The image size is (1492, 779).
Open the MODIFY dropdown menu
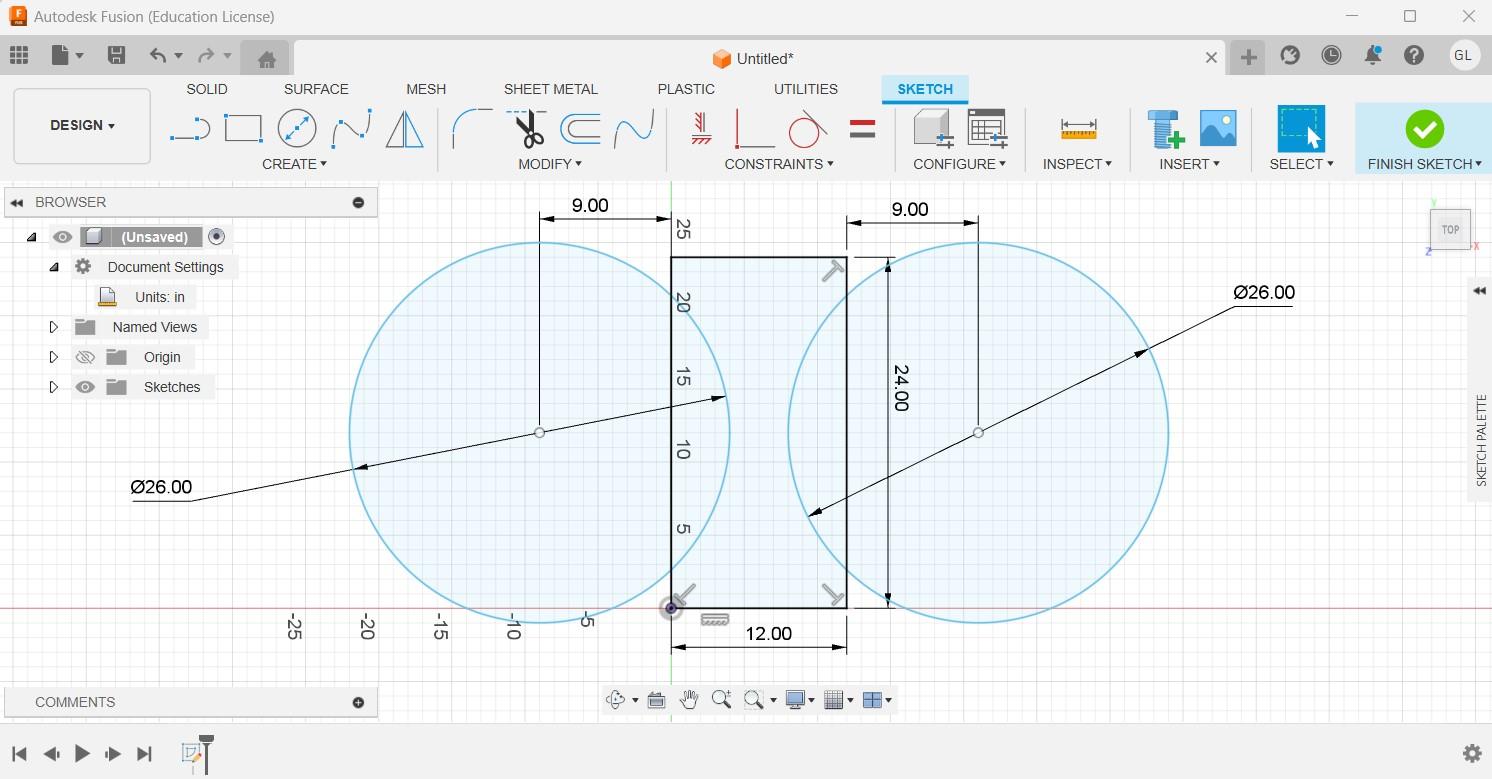(x=549, y=164)
